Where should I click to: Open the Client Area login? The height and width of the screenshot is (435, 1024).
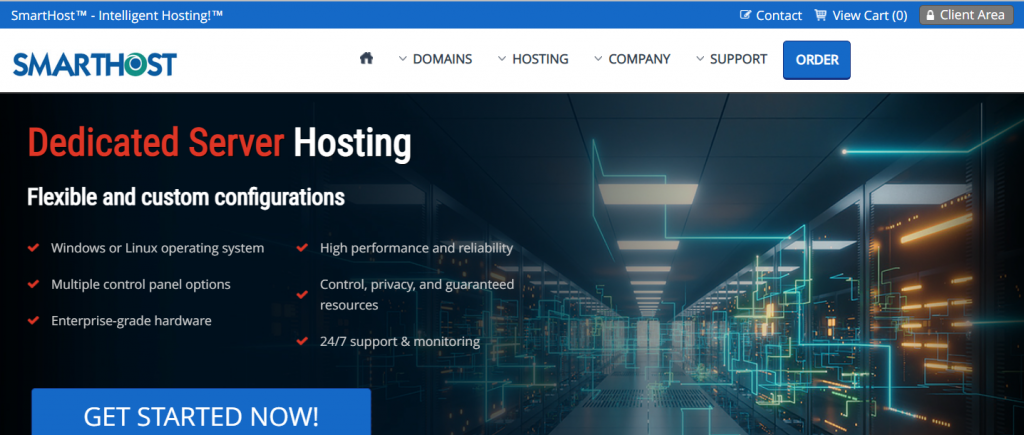pos(971,15)
